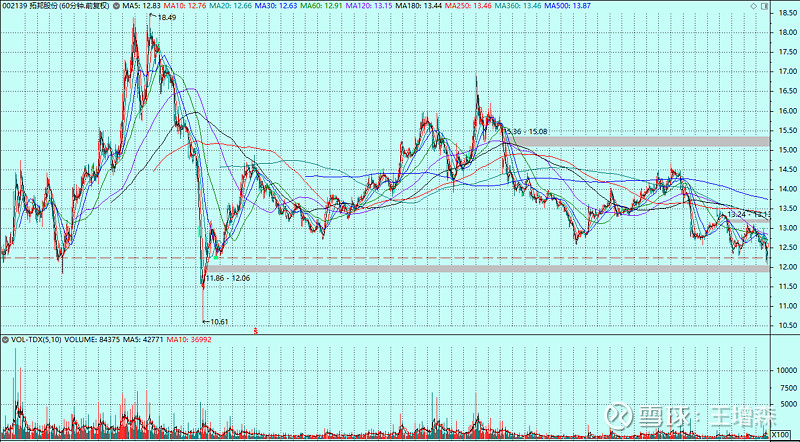Click the gray support band near 12.00
This screenshot has width=800, height=442.
click(x=500, y=269)
